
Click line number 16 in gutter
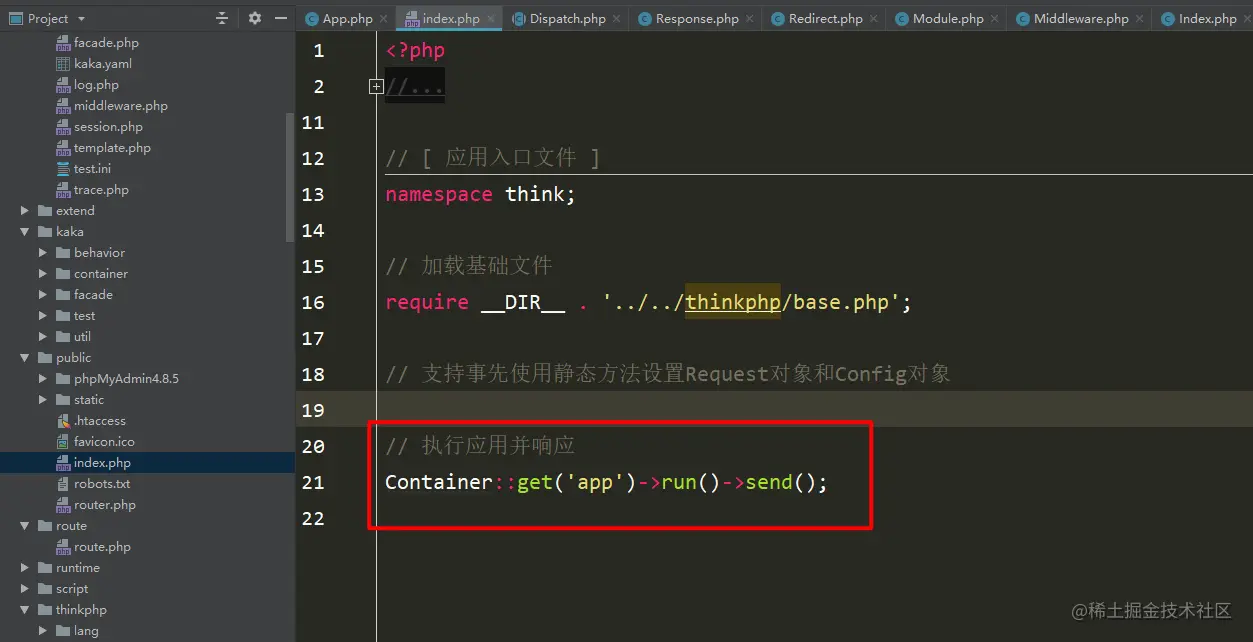click(x=313, y=302)
